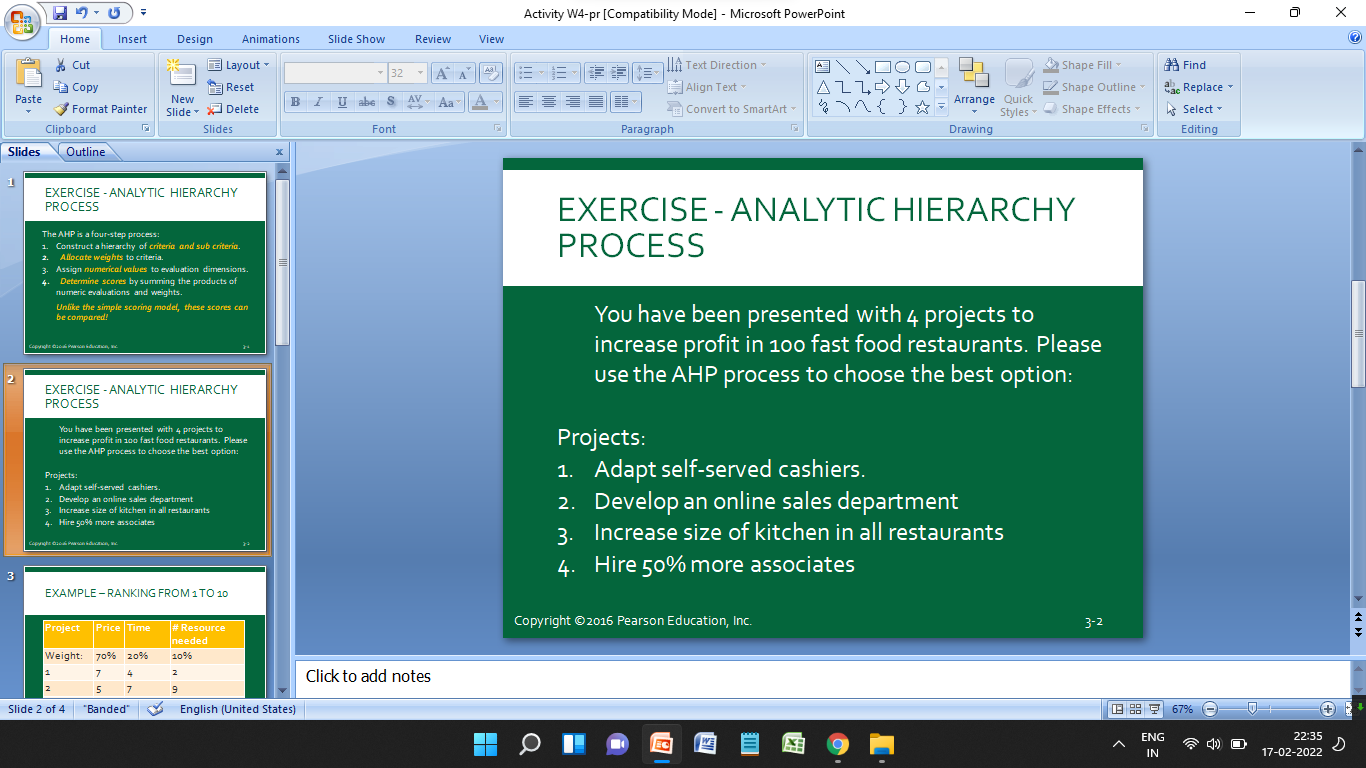Toggle bold formatting
Screen dimensions: 1366x768
295,101
